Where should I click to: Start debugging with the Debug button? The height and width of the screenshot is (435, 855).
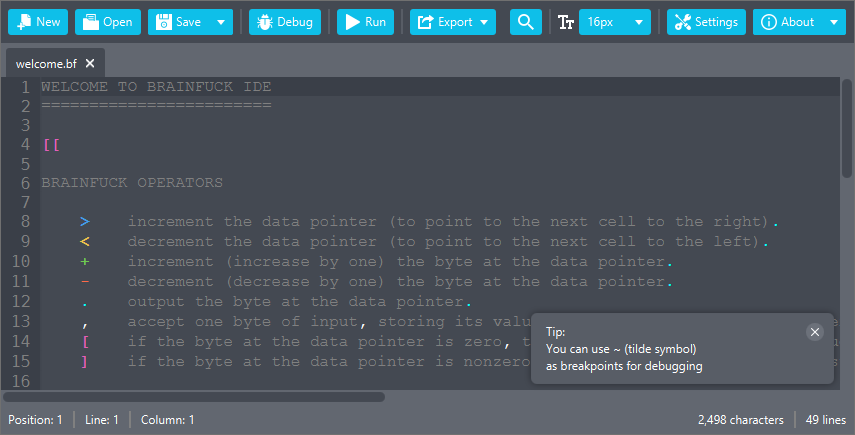coord(285,22)
